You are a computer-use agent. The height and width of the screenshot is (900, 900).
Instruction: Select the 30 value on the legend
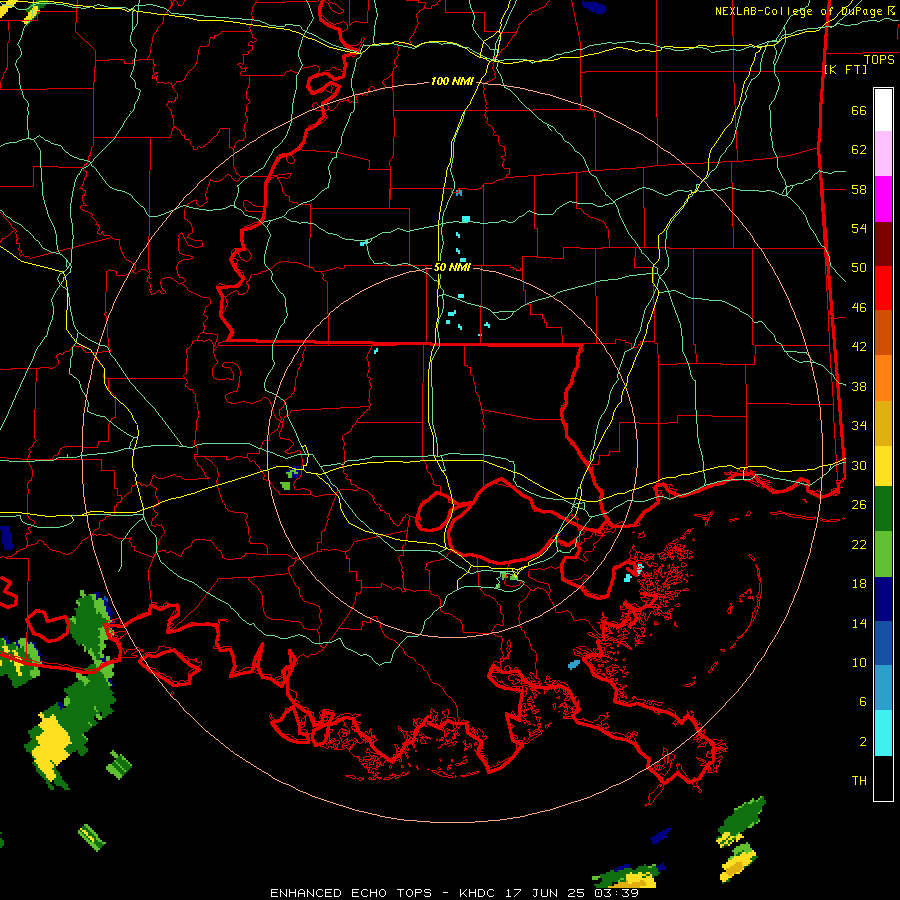pos(859,465)
